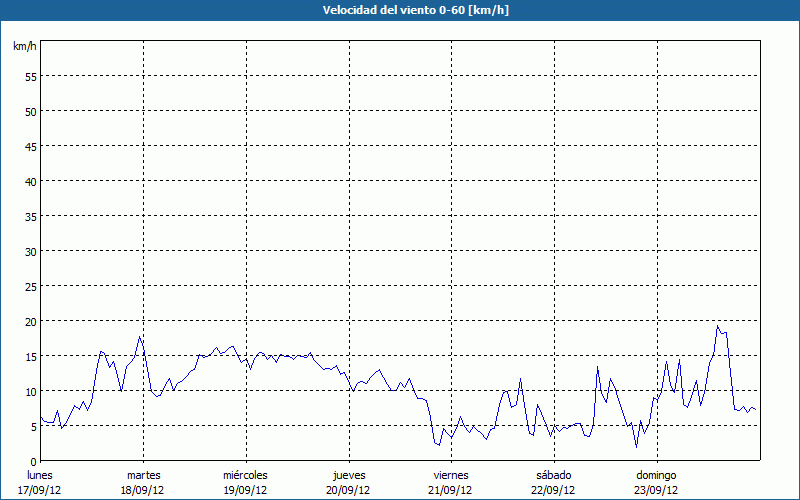The width and height of the screenshot is (800, 500).
Task: Click the 'viernes' day label
Action: [x=450, y=475]
